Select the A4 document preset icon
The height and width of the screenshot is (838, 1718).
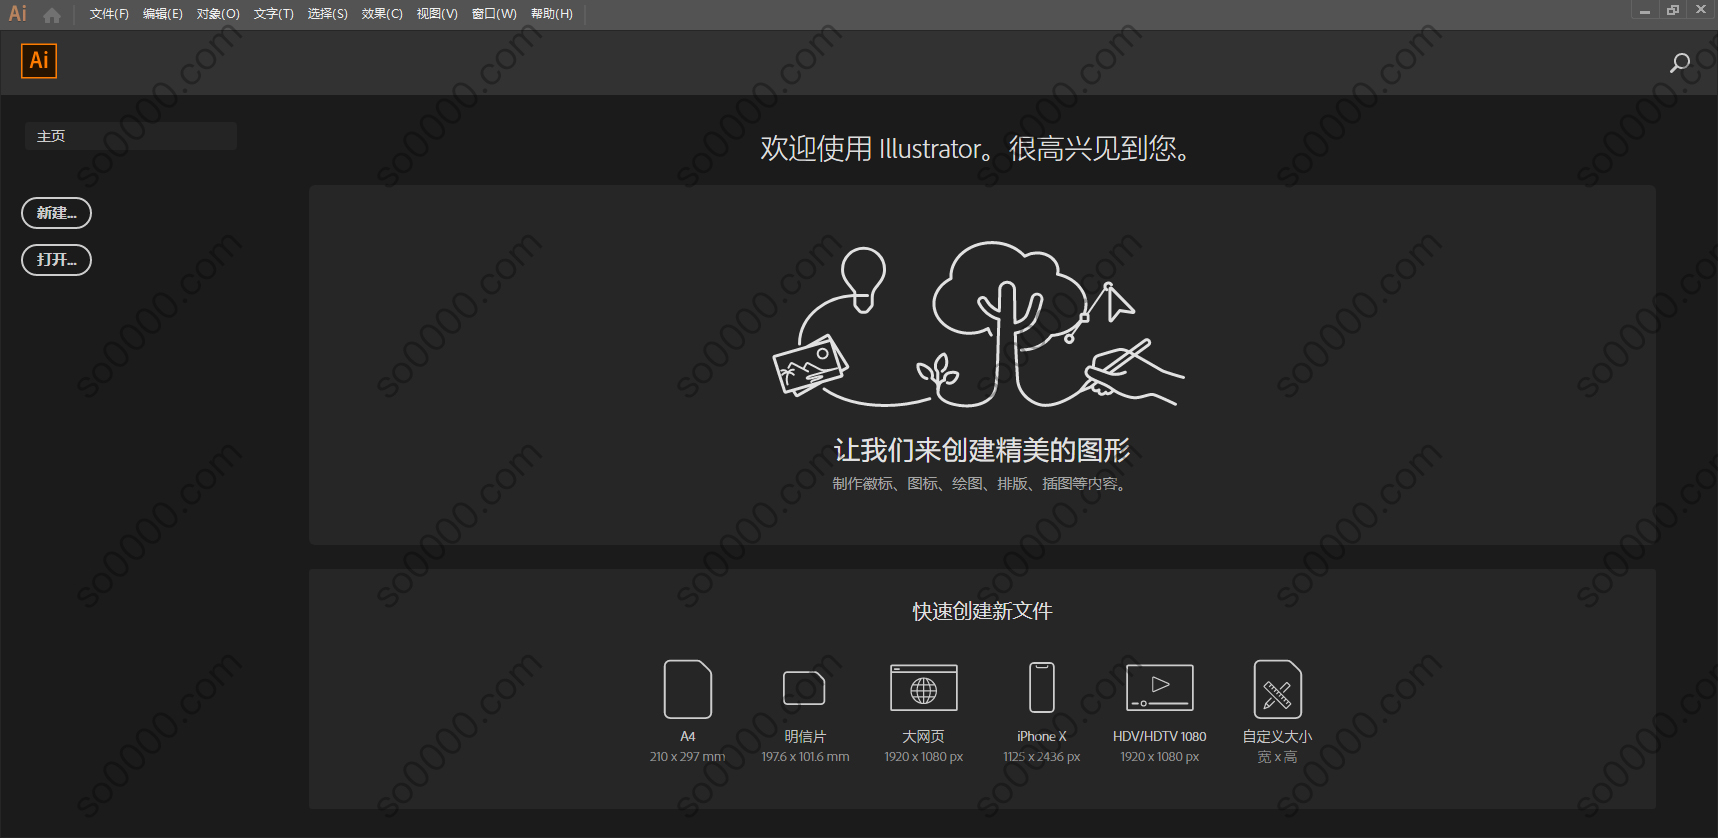tap(688, 689)
